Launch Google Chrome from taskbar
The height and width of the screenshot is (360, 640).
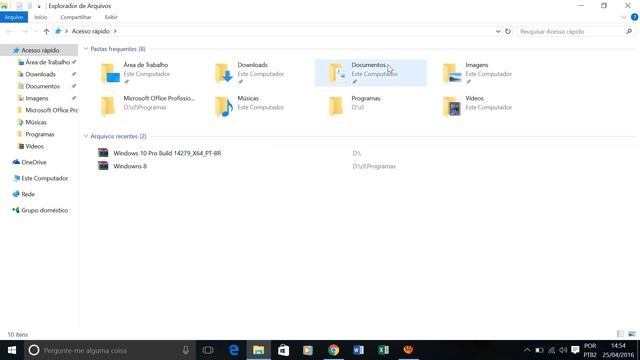click(333, 350)
